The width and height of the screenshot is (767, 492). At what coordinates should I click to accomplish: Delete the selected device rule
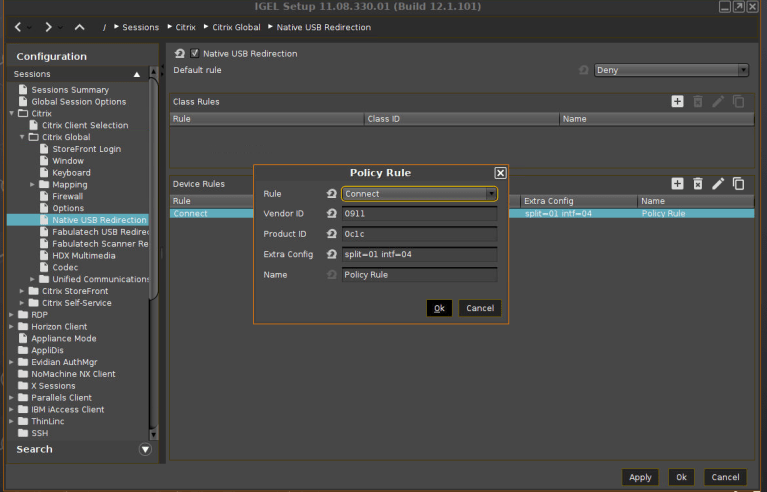coord(698,183)
